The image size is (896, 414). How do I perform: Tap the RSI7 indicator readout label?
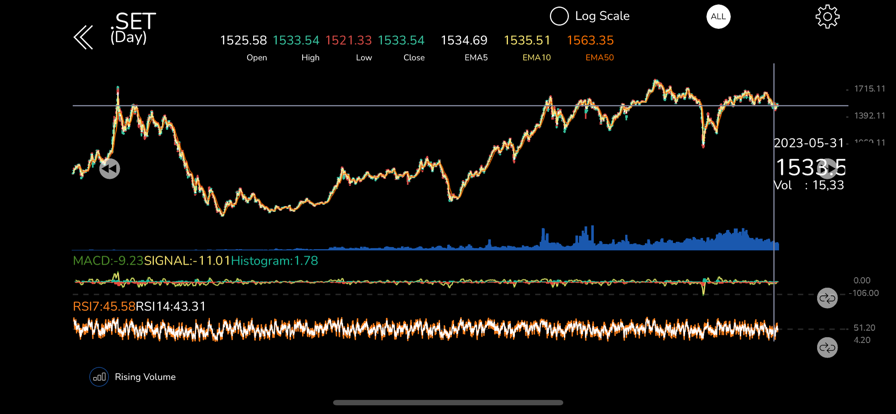click(104, 306)
